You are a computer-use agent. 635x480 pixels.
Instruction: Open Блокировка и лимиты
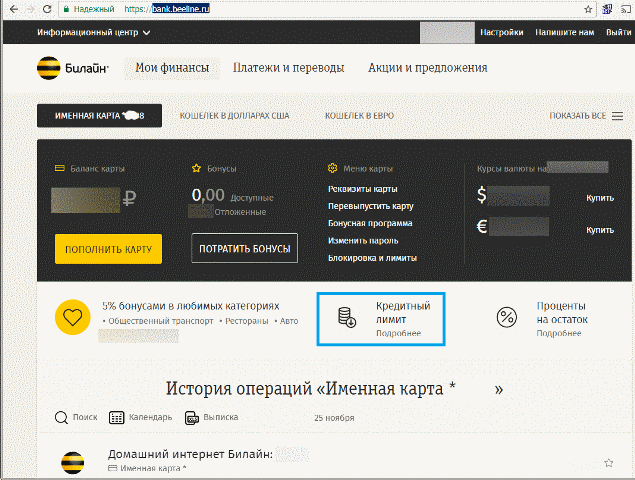(x=372, y=258)
